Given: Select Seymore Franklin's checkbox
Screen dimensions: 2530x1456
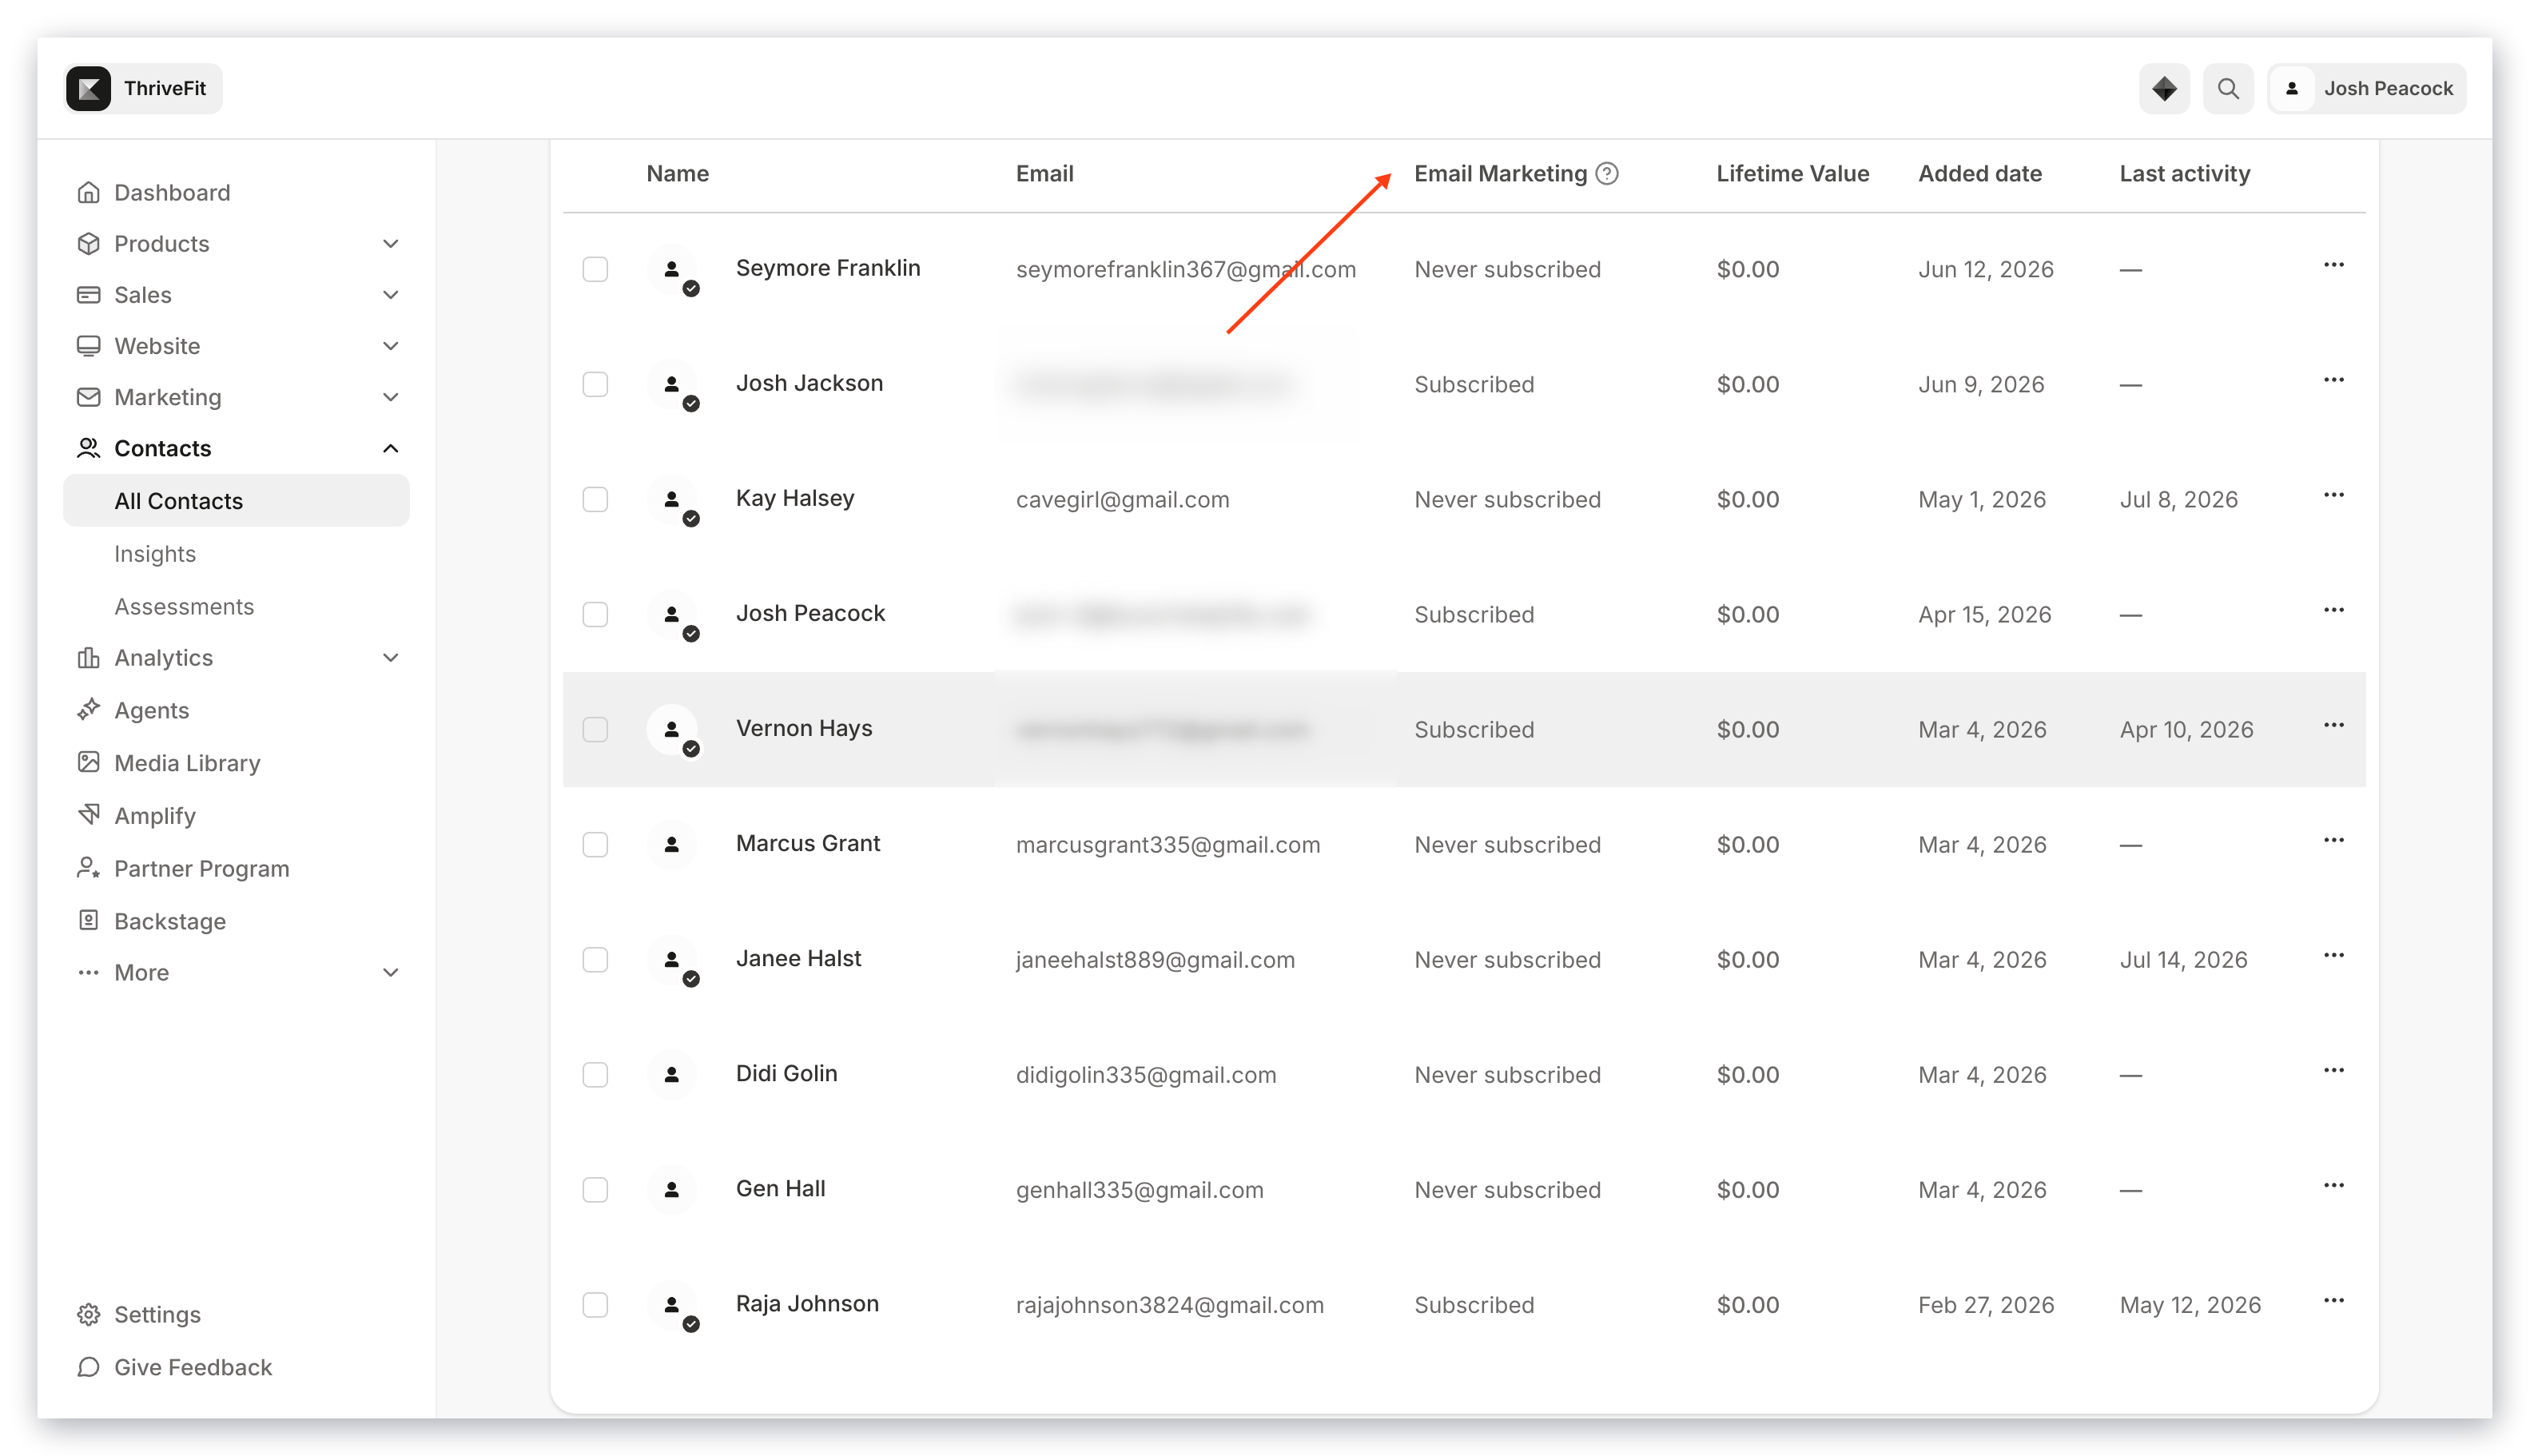Looking at the screenshot, I should point(595,269).
